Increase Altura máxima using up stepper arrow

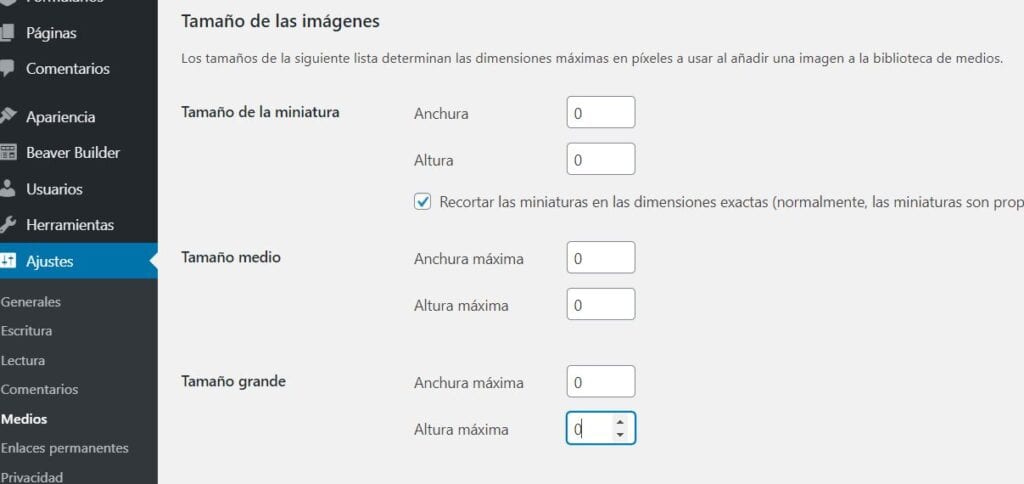(620, 422)
